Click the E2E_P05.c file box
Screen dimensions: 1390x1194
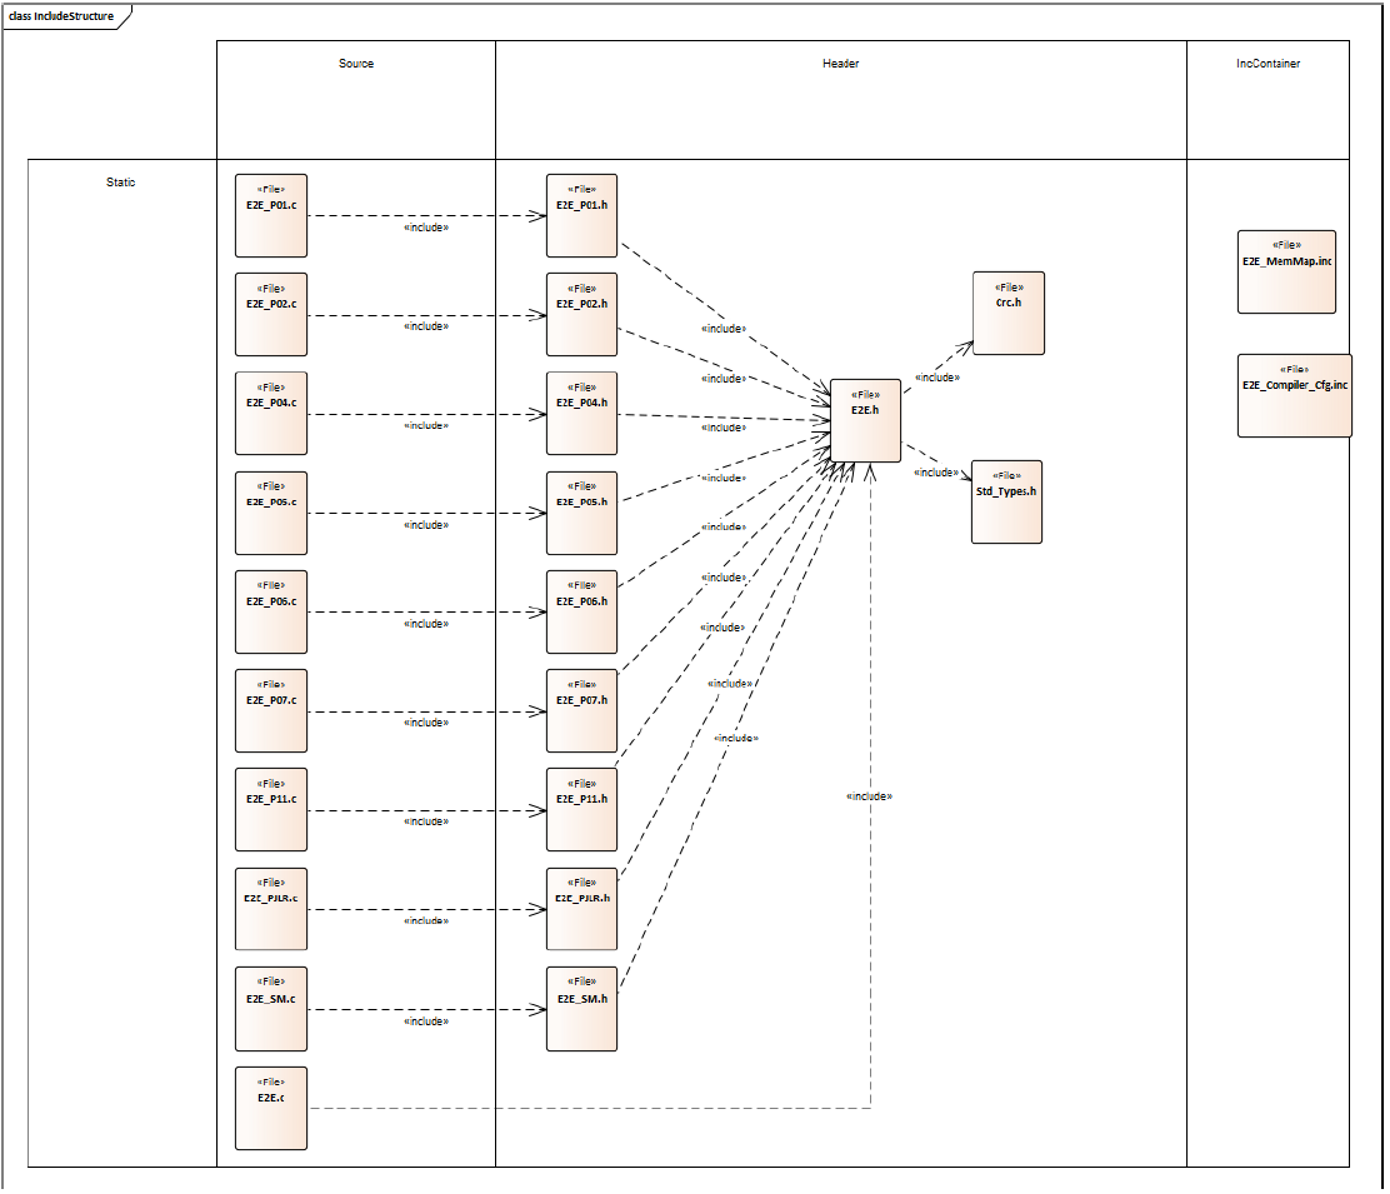(x=271, y=513)
